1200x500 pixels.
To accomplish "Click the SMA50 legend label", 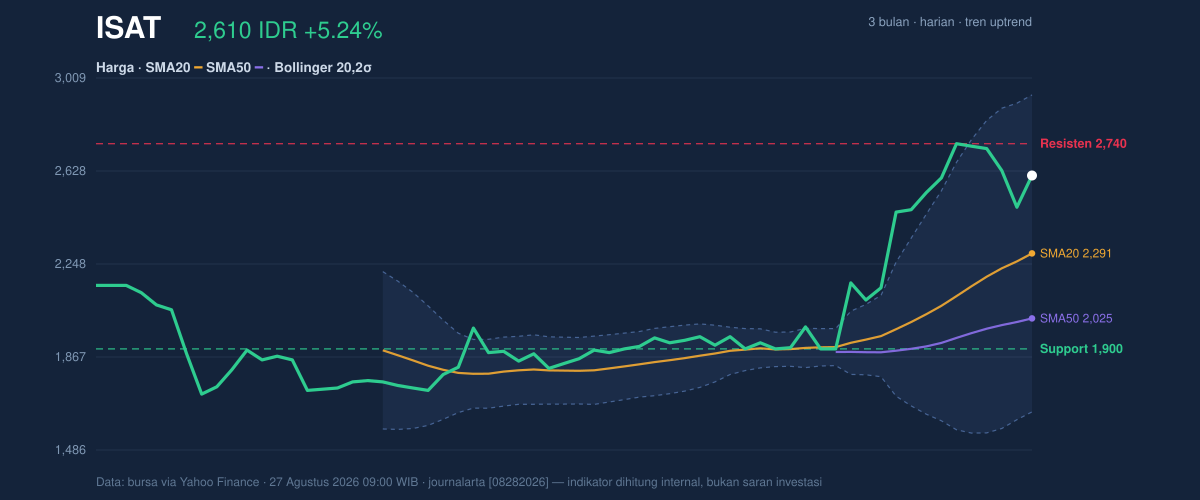I will pos(228,68).
